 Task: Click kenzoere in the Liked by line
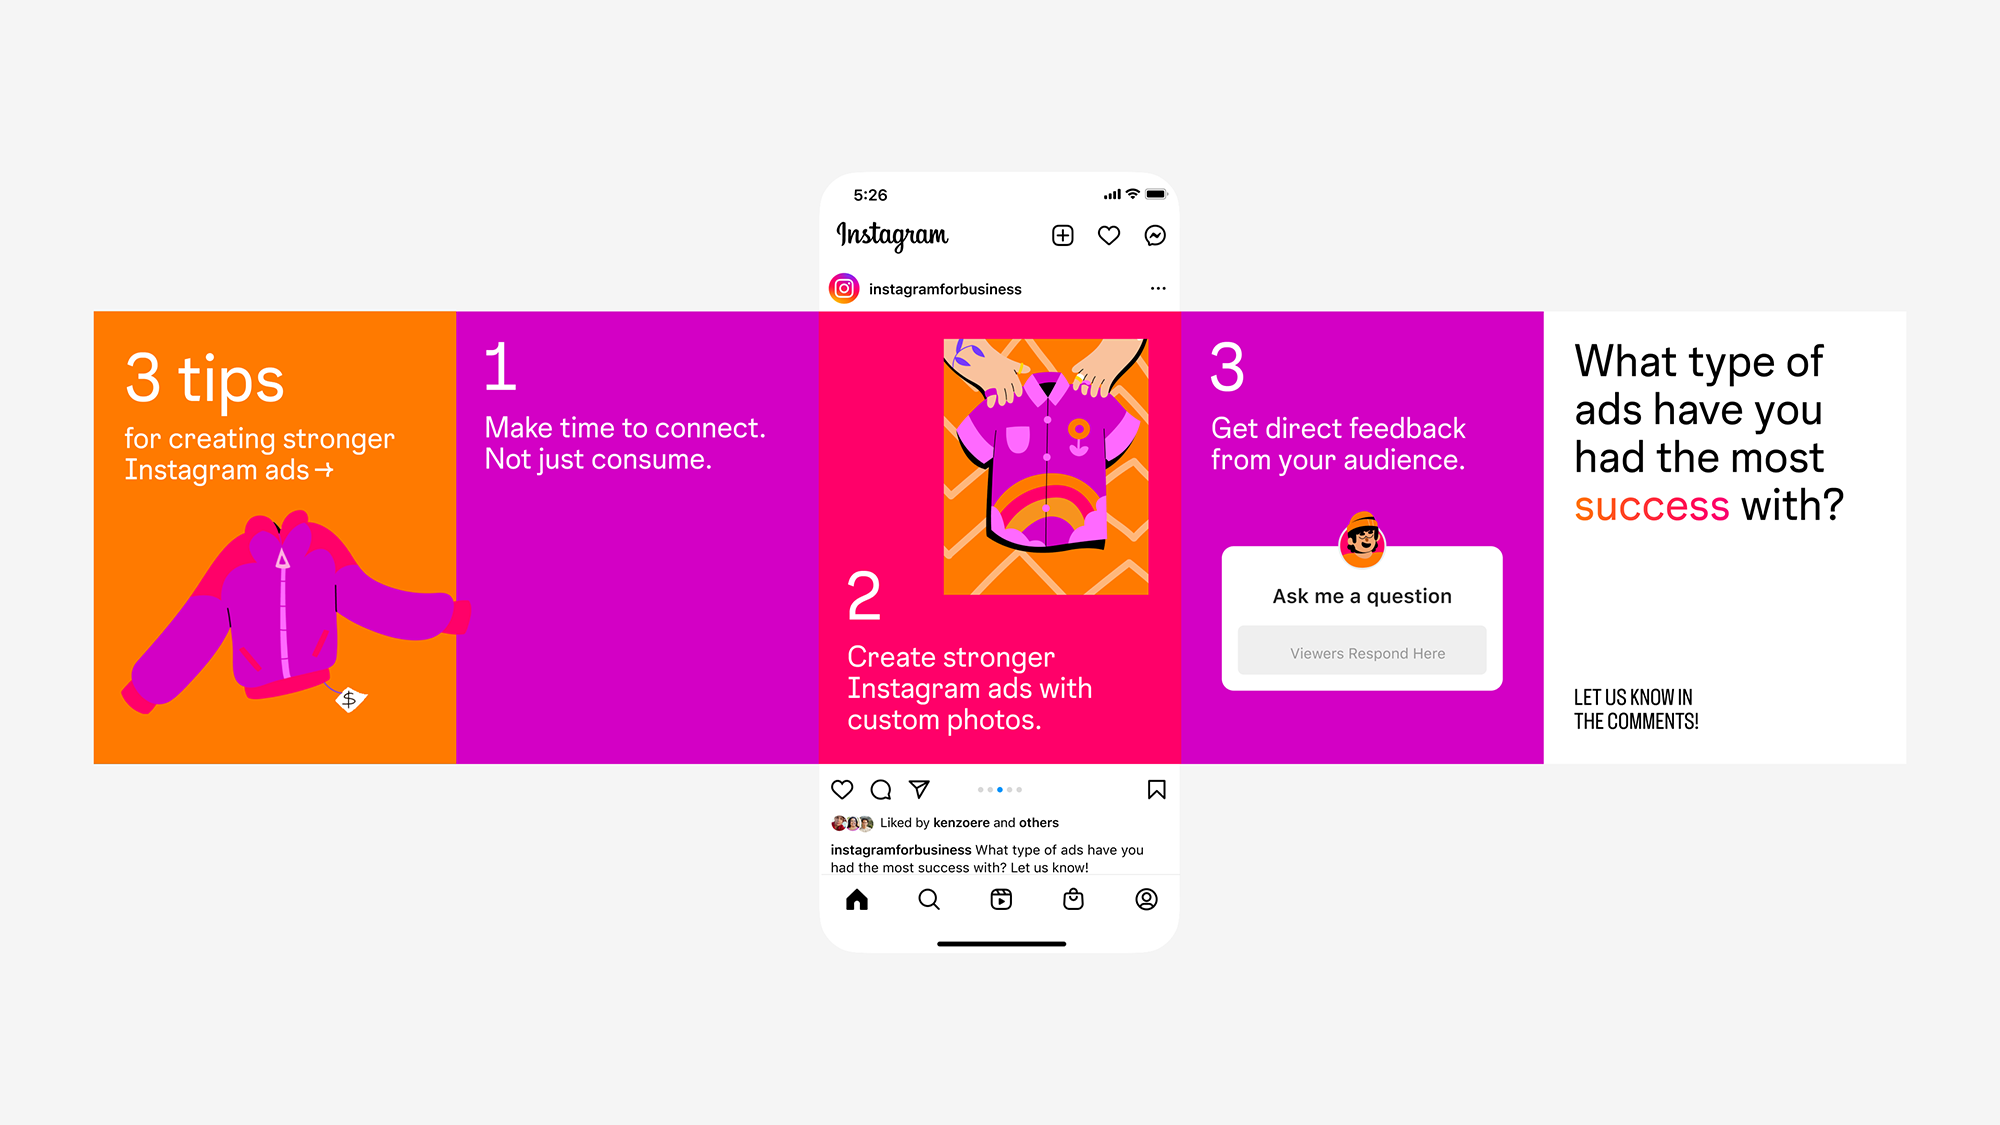pos(961,823)
